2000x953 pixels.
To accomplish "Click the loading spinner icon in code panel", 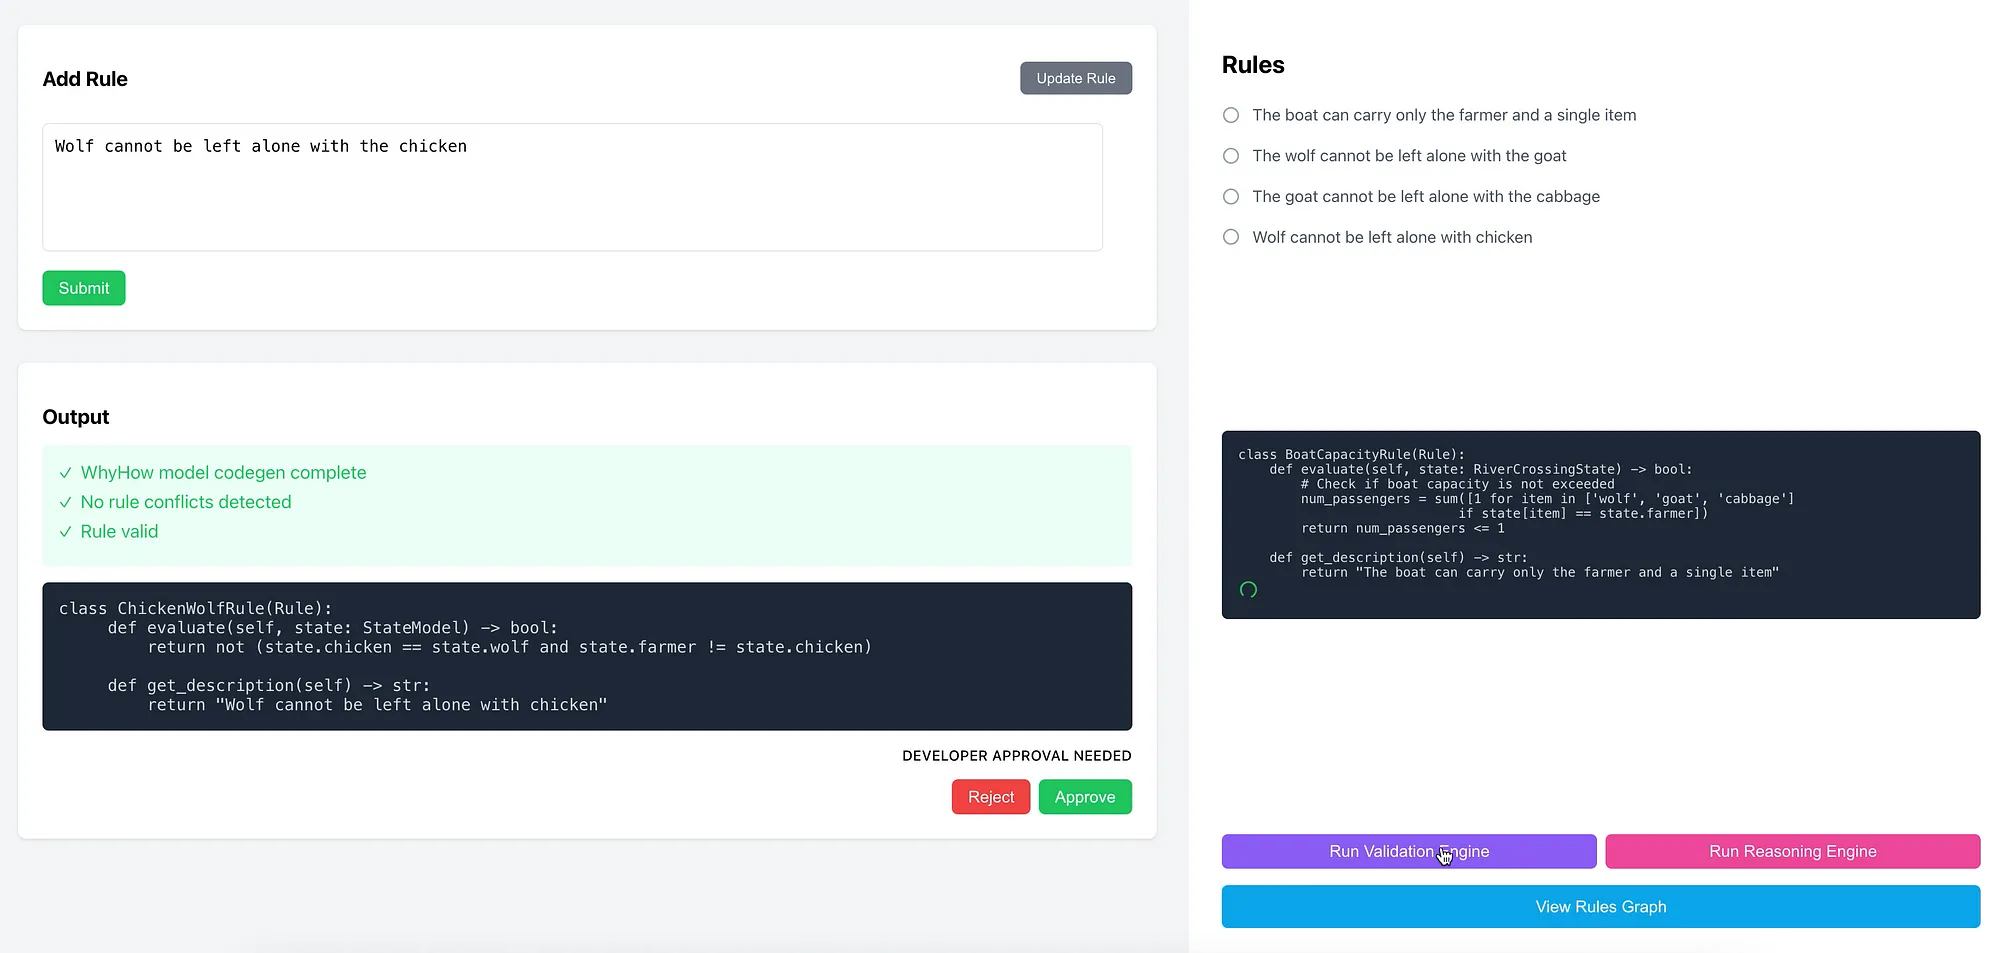I will (1248, 590).
